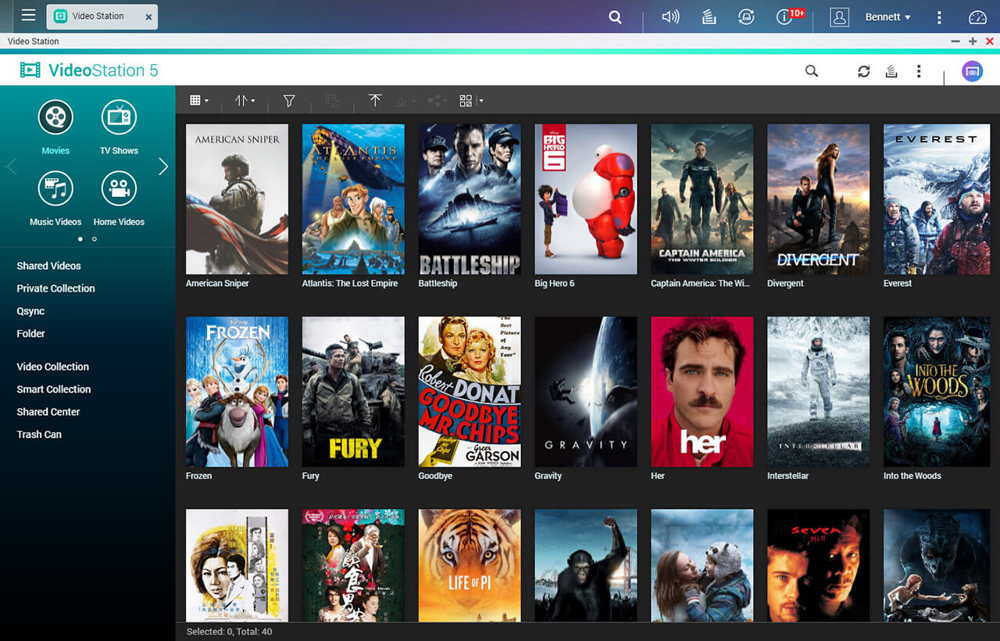
Task: Select the Fury movie poster
Action: pos(353,392)
